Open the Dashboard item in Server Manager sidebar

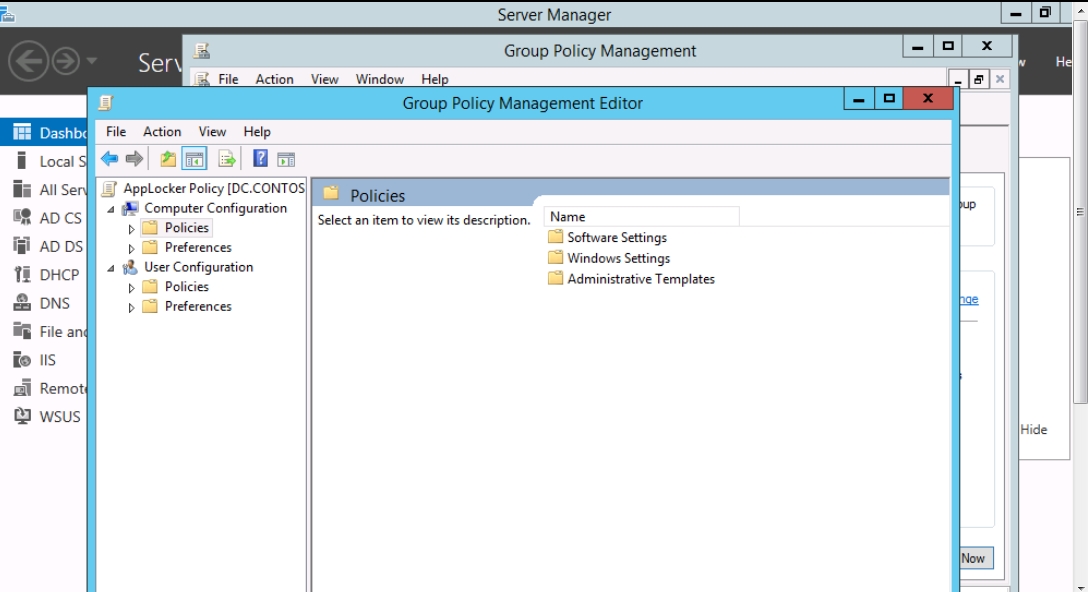(44, 133)
